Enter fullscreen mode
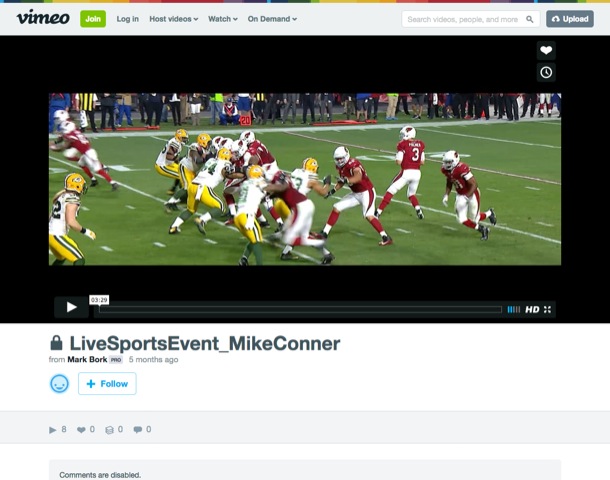 pos(547,309)
